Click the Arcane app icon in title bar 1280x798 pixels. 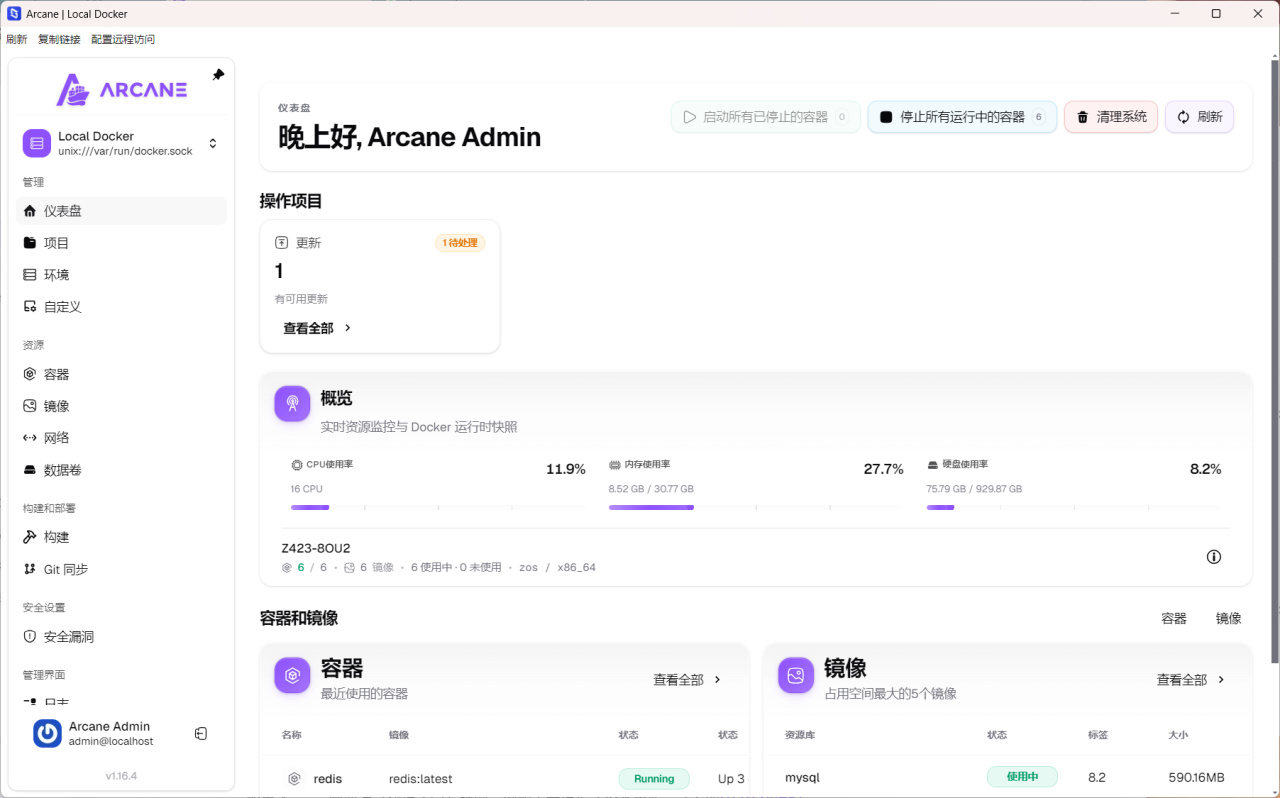click(x=14, y=14)
